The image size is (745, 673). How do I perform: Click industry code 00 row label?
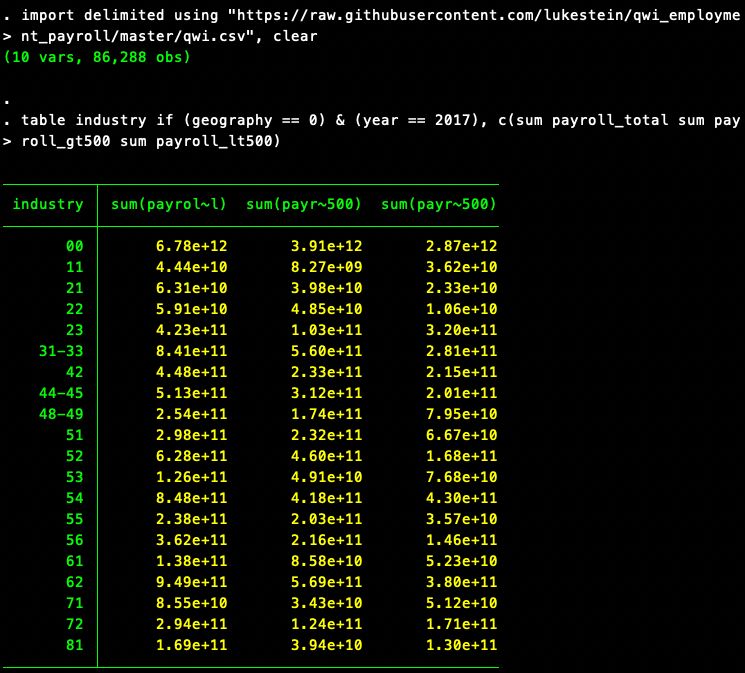pyautogui.click(x=74, y=246)
